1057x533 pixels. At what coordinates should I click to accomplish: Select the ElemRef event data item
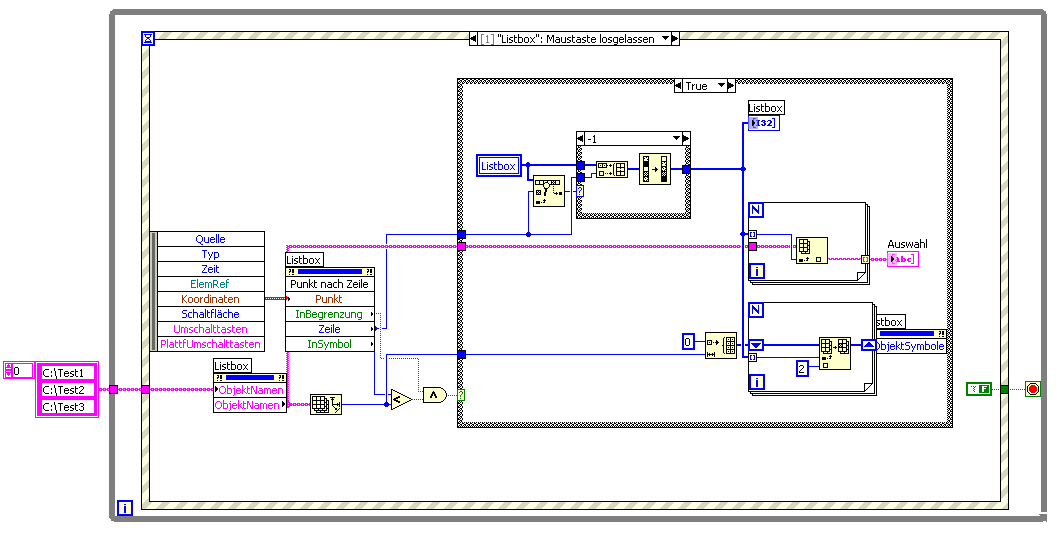click(x=210, y=284)
